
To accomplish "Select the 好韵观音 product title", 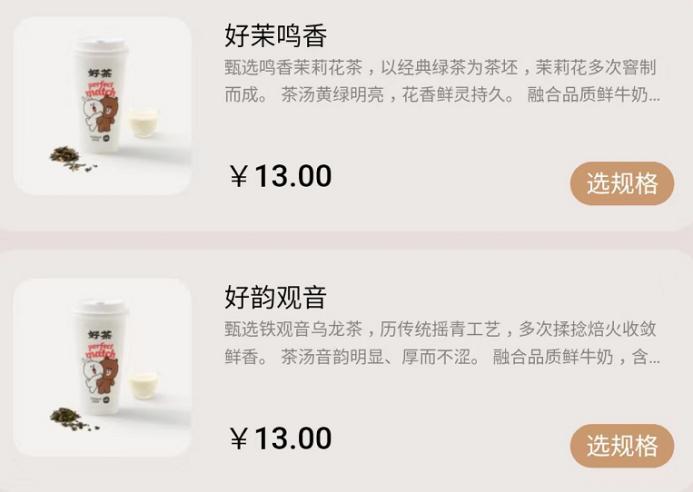I will [x=276, y=297].
